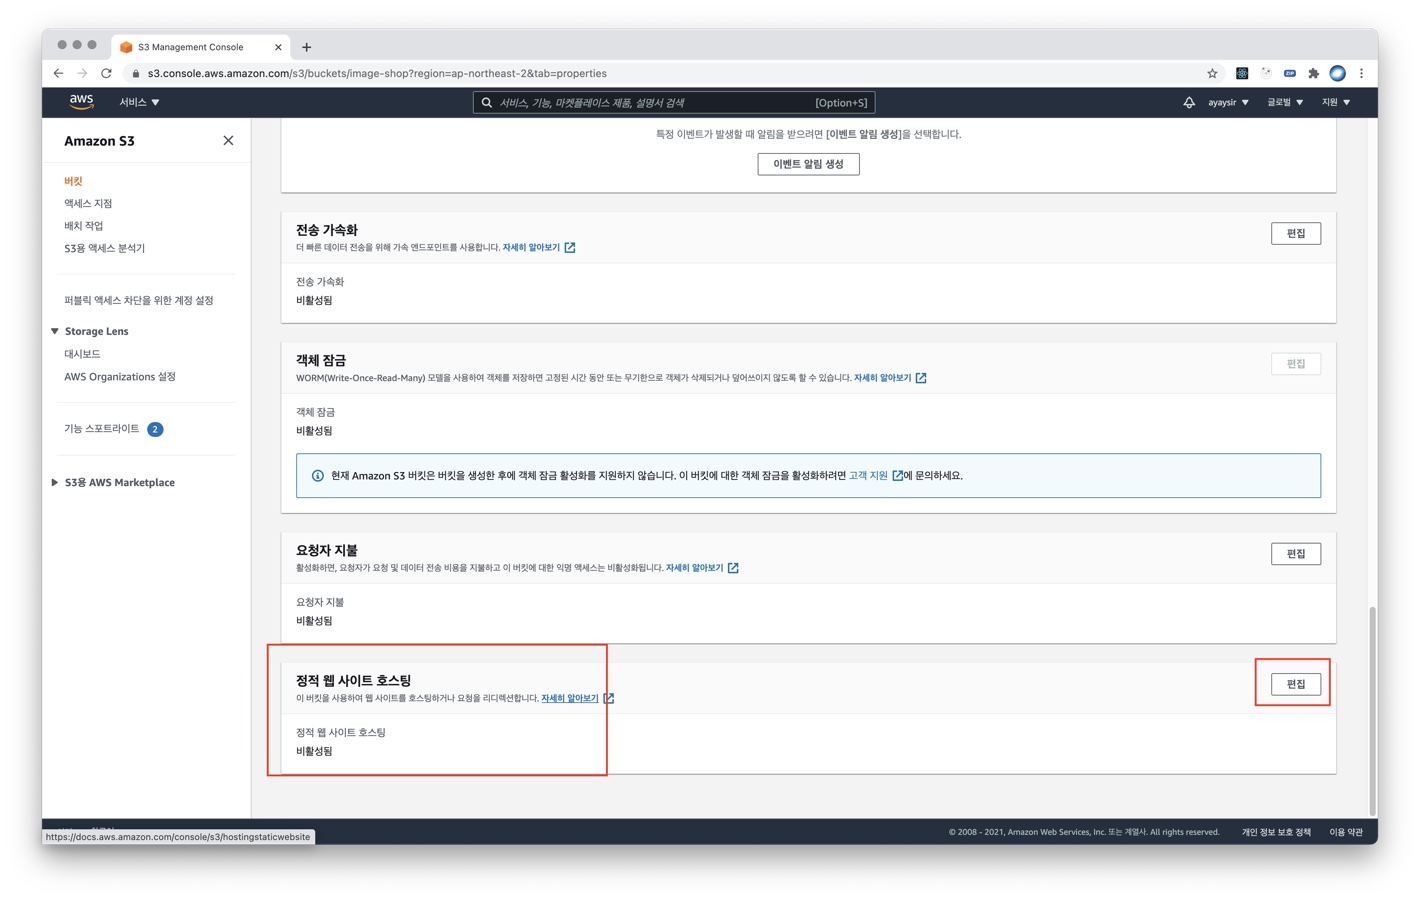Click the browser back arrow
Viewport: 1420px width, 900px height.
(x=58, y=73)
